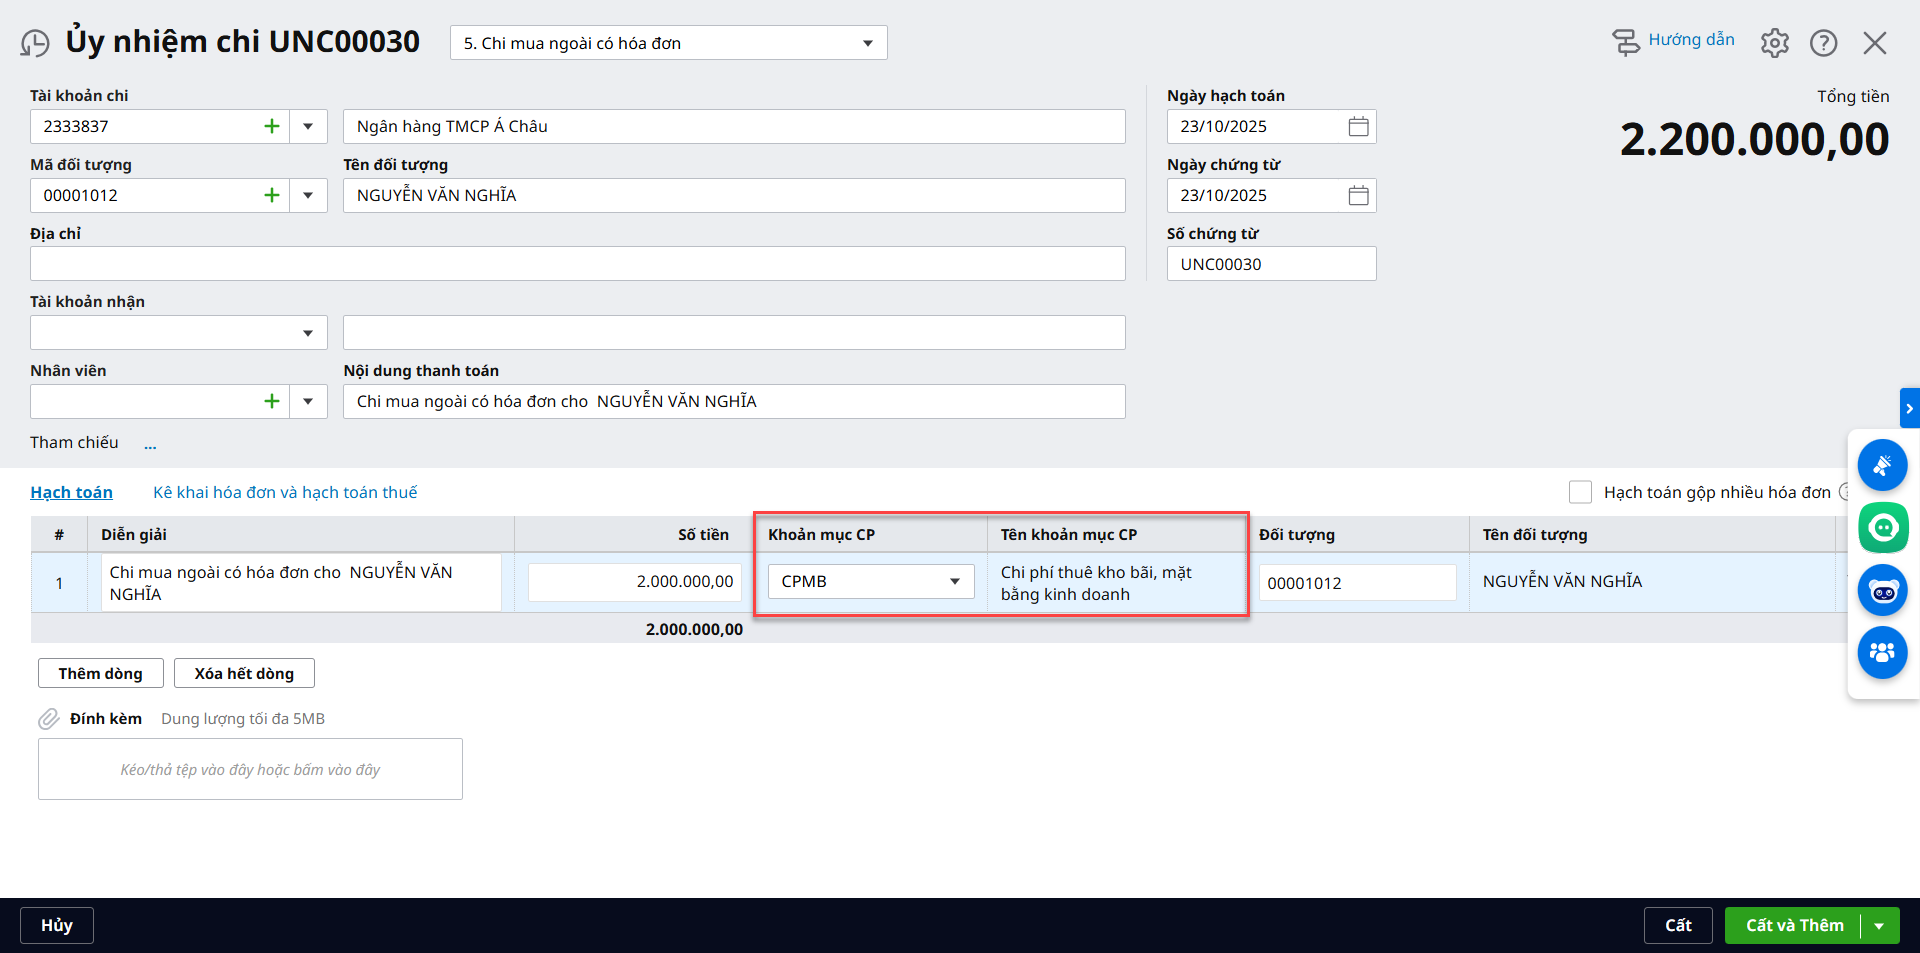Click the green plus next to Tài khoản chi

[271, 126]
